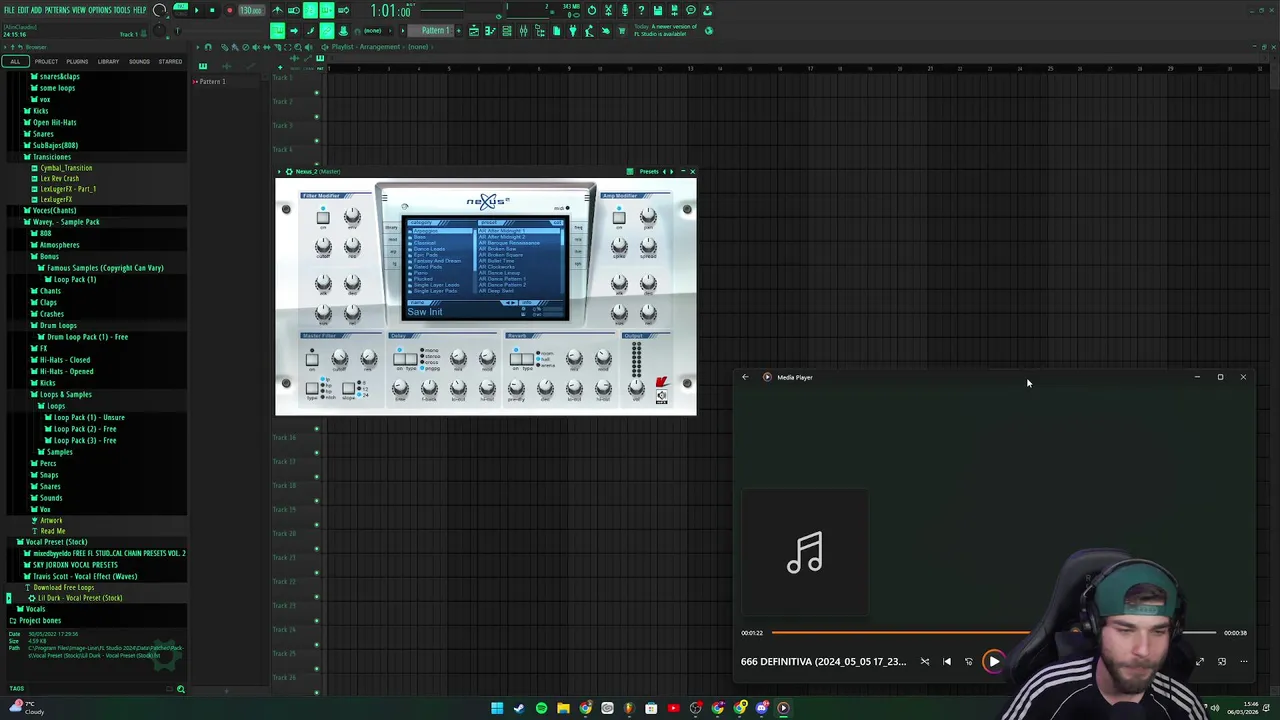This screenshot has height=720, width=1280.
Task: Toggle Amp Modifier on button in Nexus
Action: click(x=619, y=218)
